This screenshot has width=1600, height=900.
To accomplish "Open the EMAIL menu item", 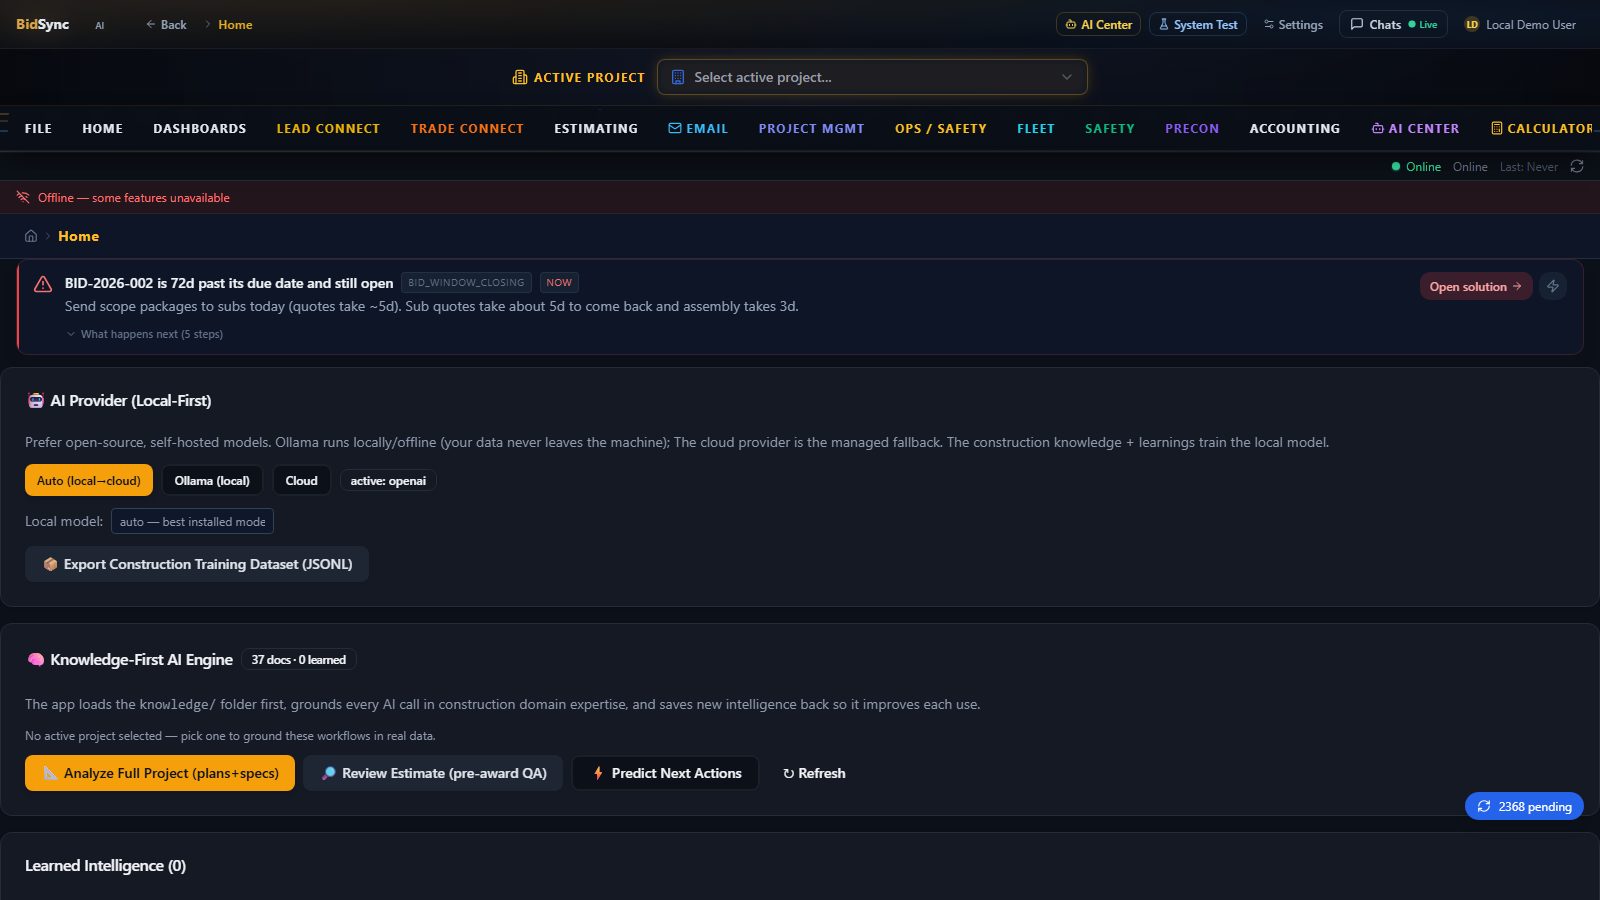I will (698, 128).
